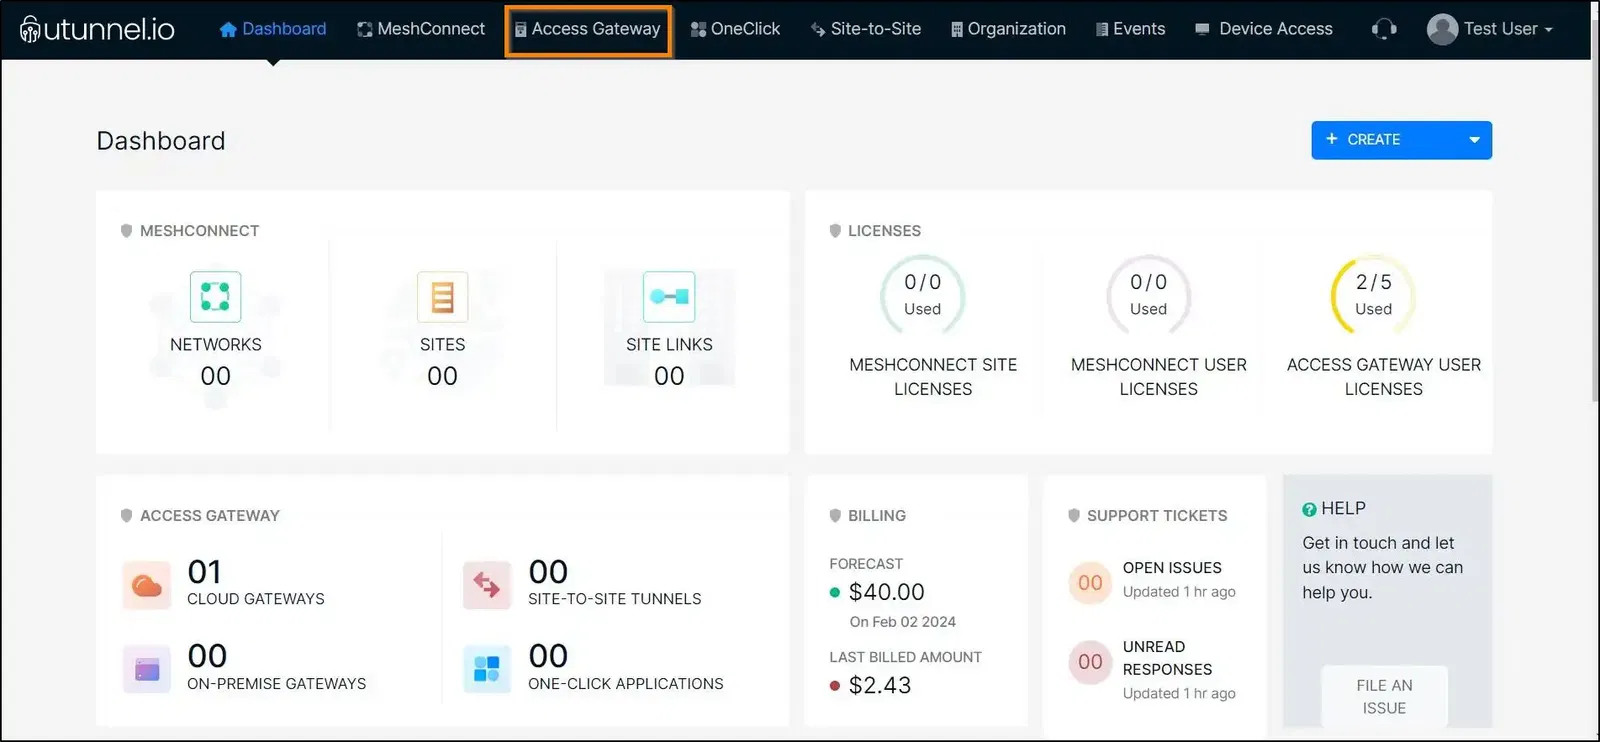Open the Dashboard nav item

click(x=273, y=29)
